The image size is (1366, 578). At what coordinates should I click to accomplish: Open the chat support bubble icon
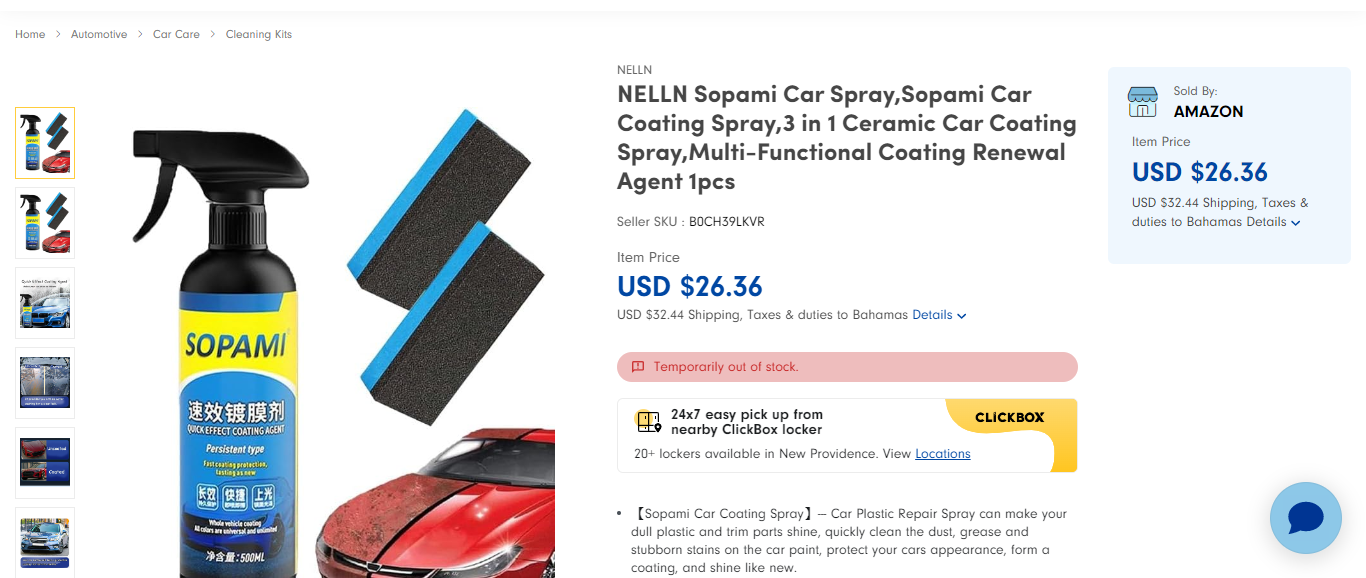[1305, 518]
